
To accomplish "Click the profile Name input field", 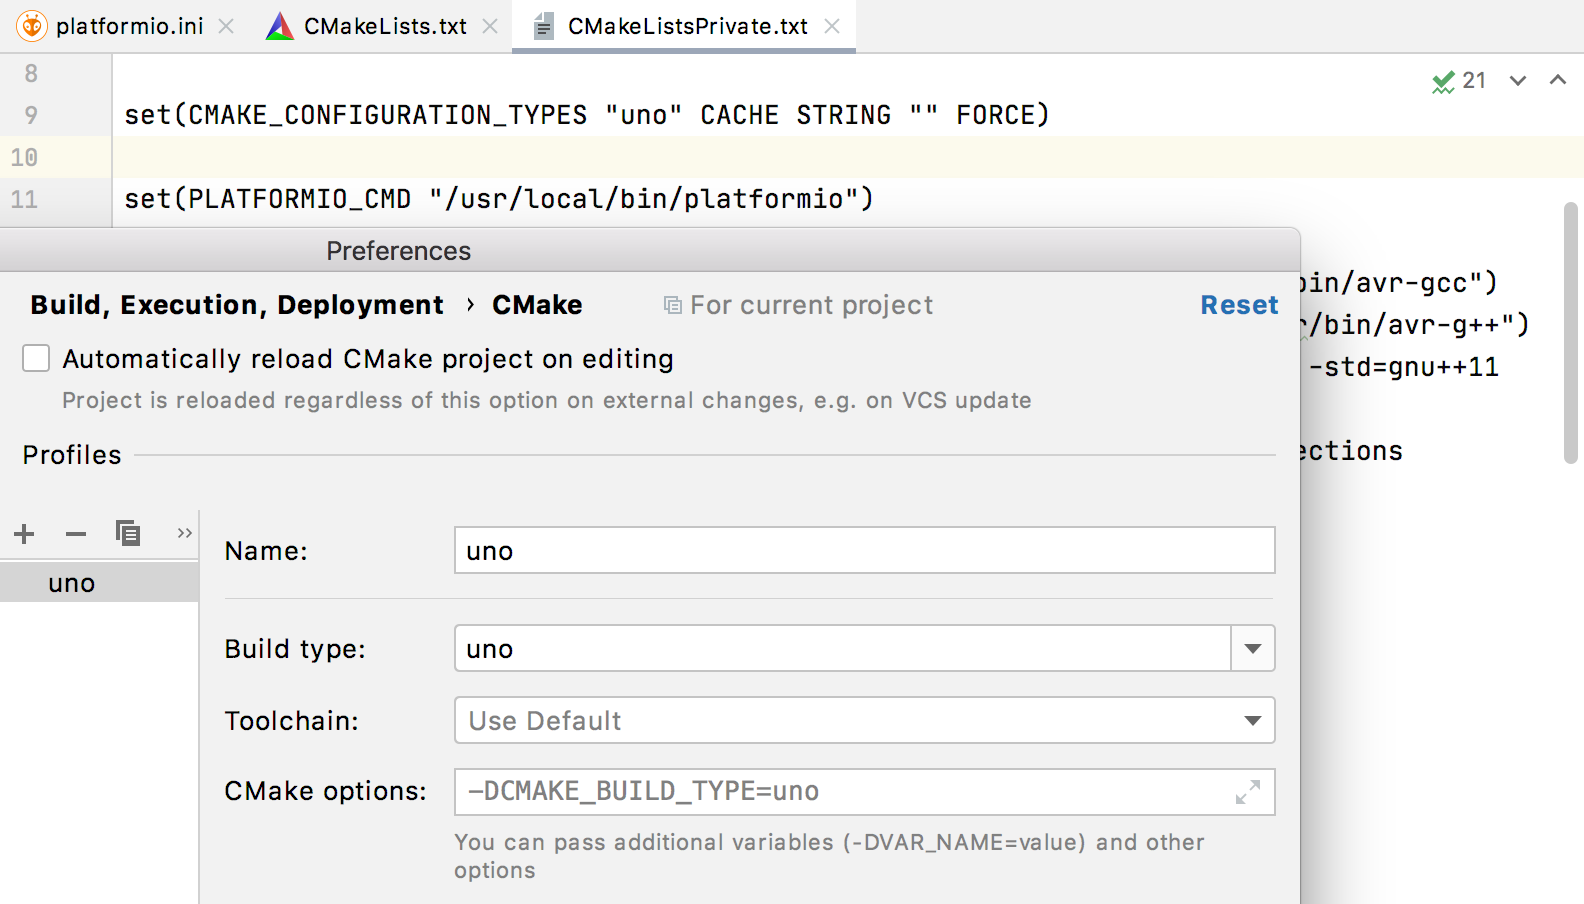I will coord(864,551).
